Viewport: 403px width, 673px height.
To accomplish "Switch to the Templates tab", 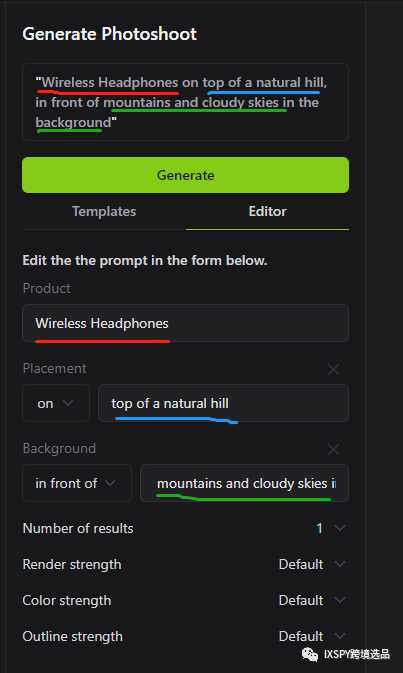I will click(104, 211).
